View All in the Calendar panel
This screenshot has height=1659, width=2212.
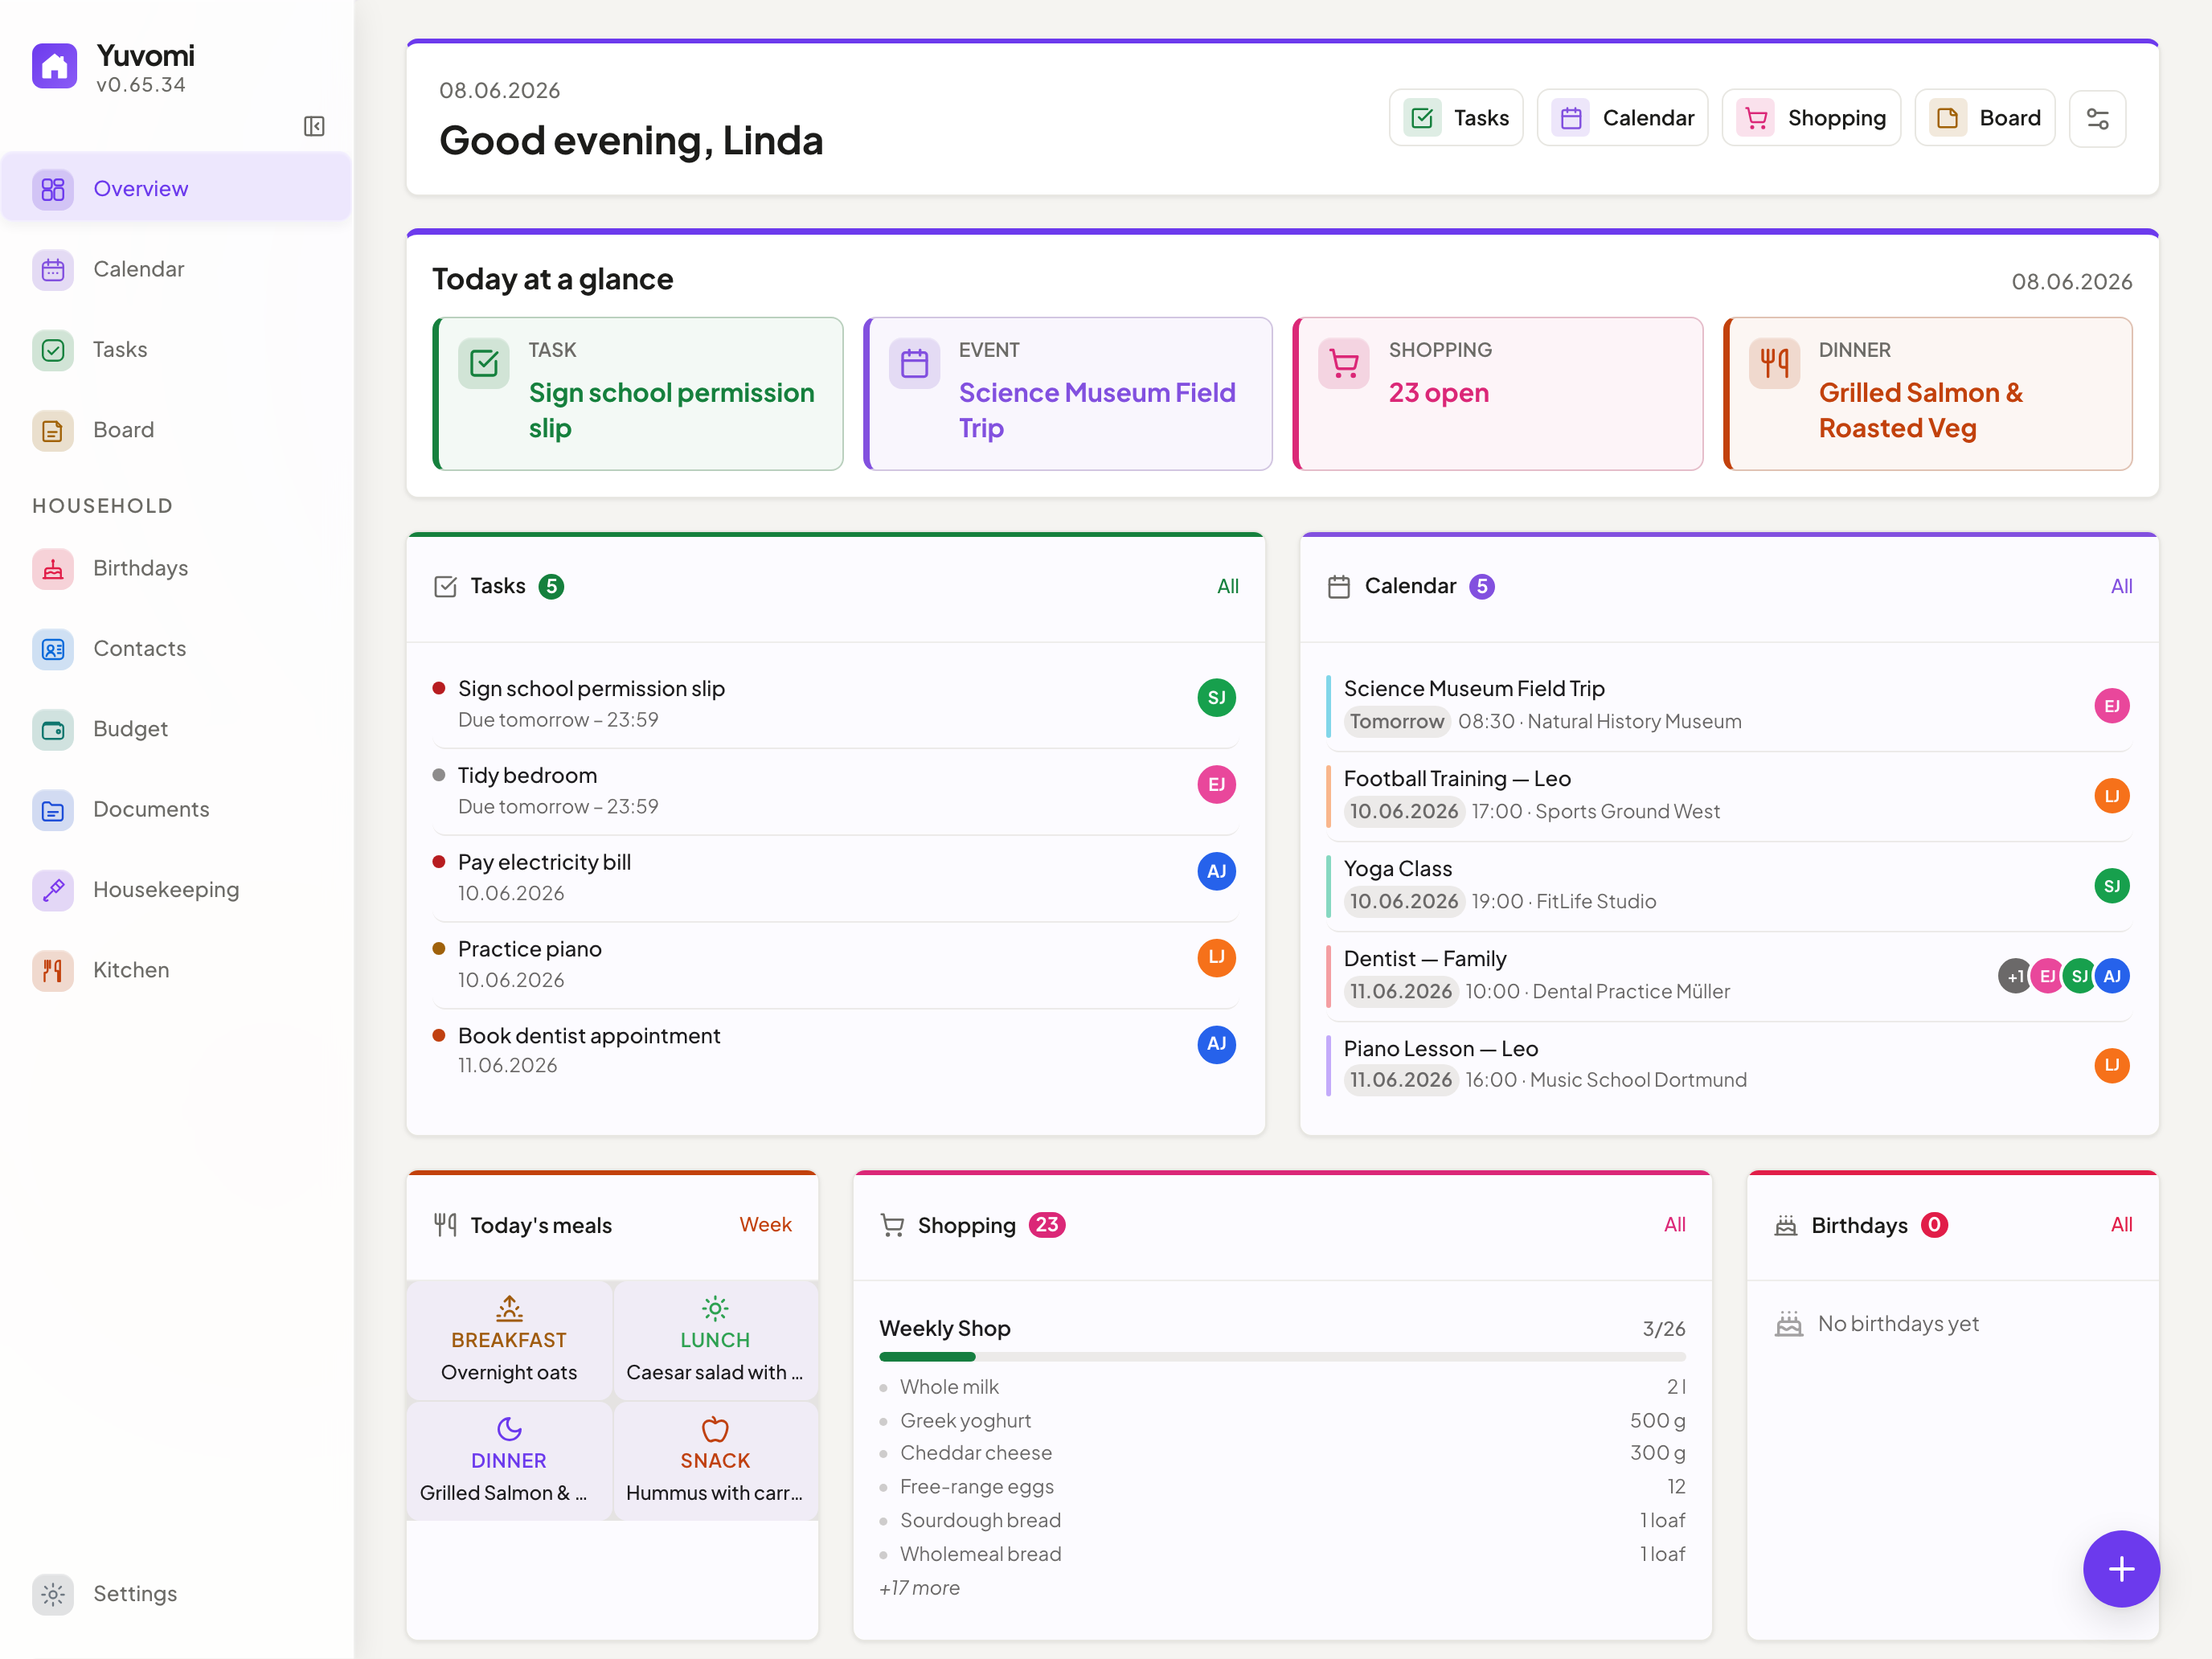2121,587
